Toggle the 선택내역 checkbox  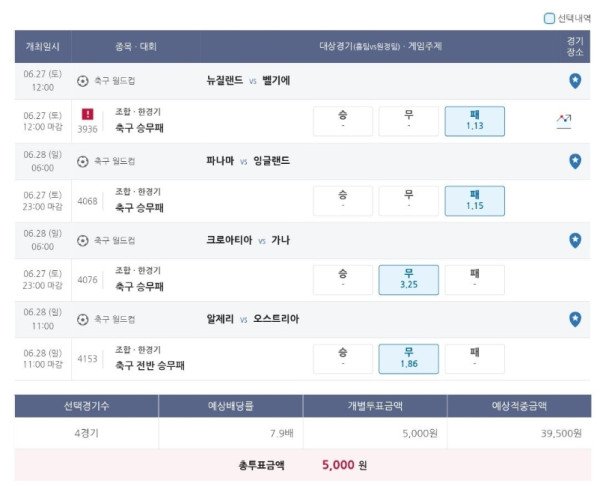click(549, 18)
